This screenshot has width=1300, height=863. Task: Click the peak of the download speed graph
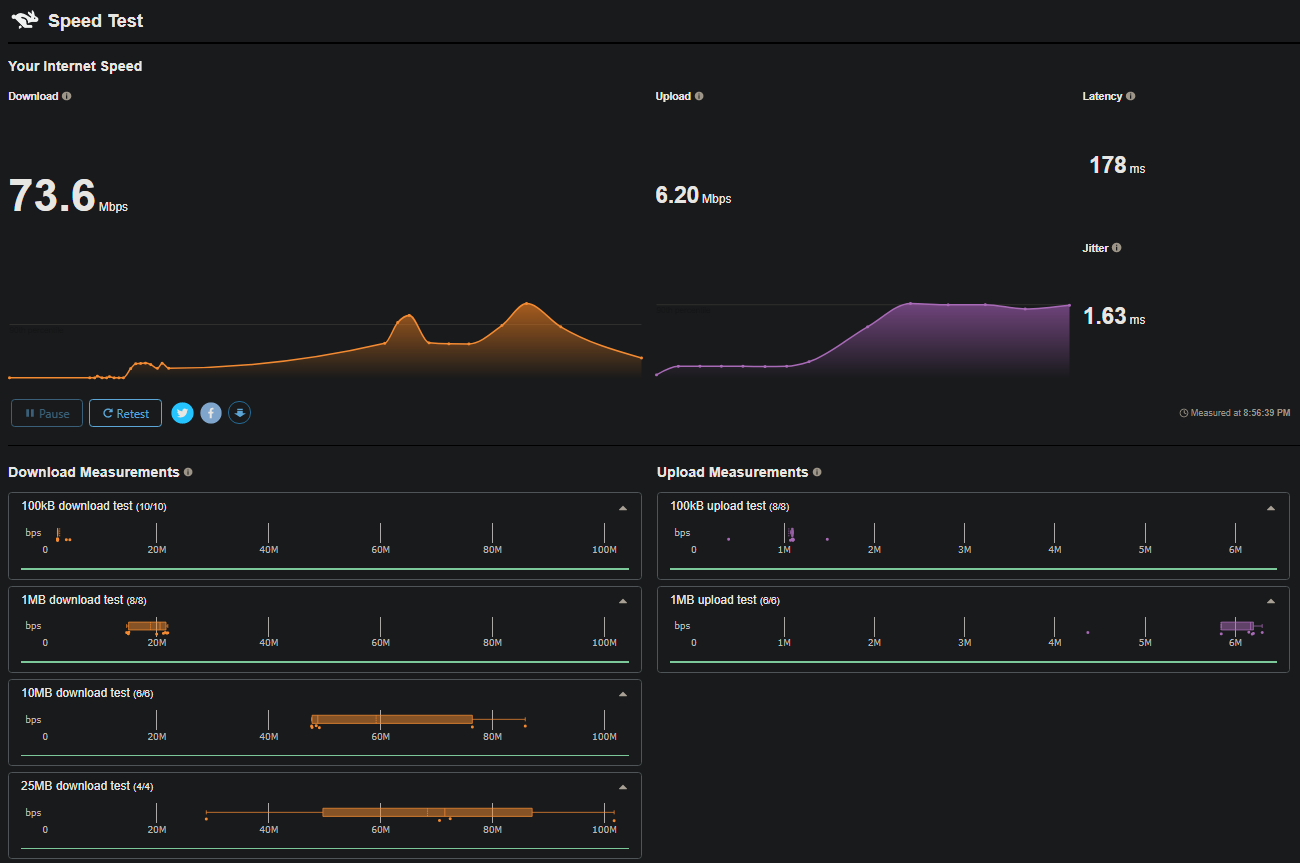[x=527, y=303]
